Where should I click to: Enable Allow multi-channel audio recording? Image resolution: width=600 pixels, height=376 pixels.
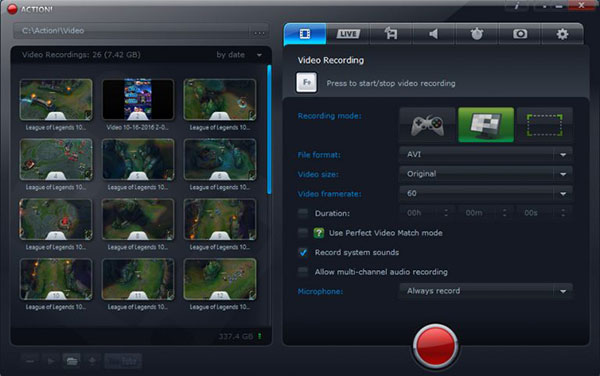tap(303, 272)
